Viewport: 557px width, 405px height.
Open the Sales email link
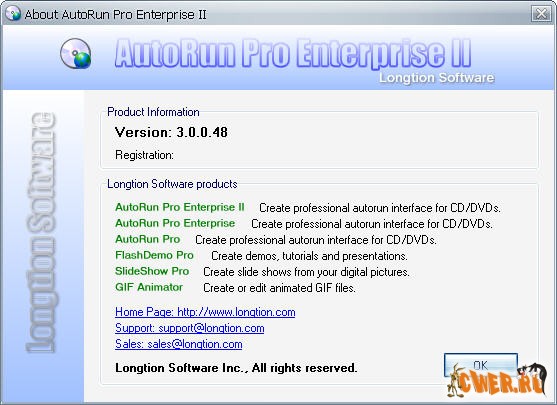(179, 344)
